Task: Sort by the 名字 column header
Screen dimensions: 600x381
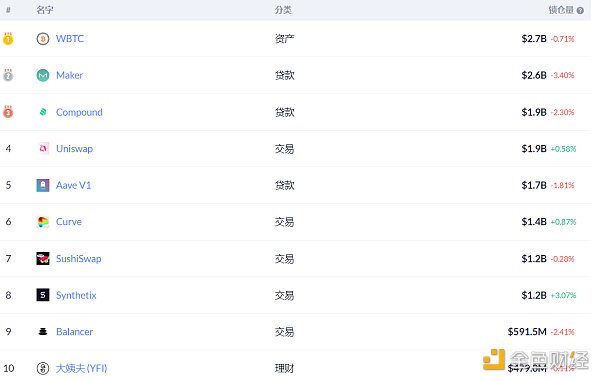Action: point(45,10)
